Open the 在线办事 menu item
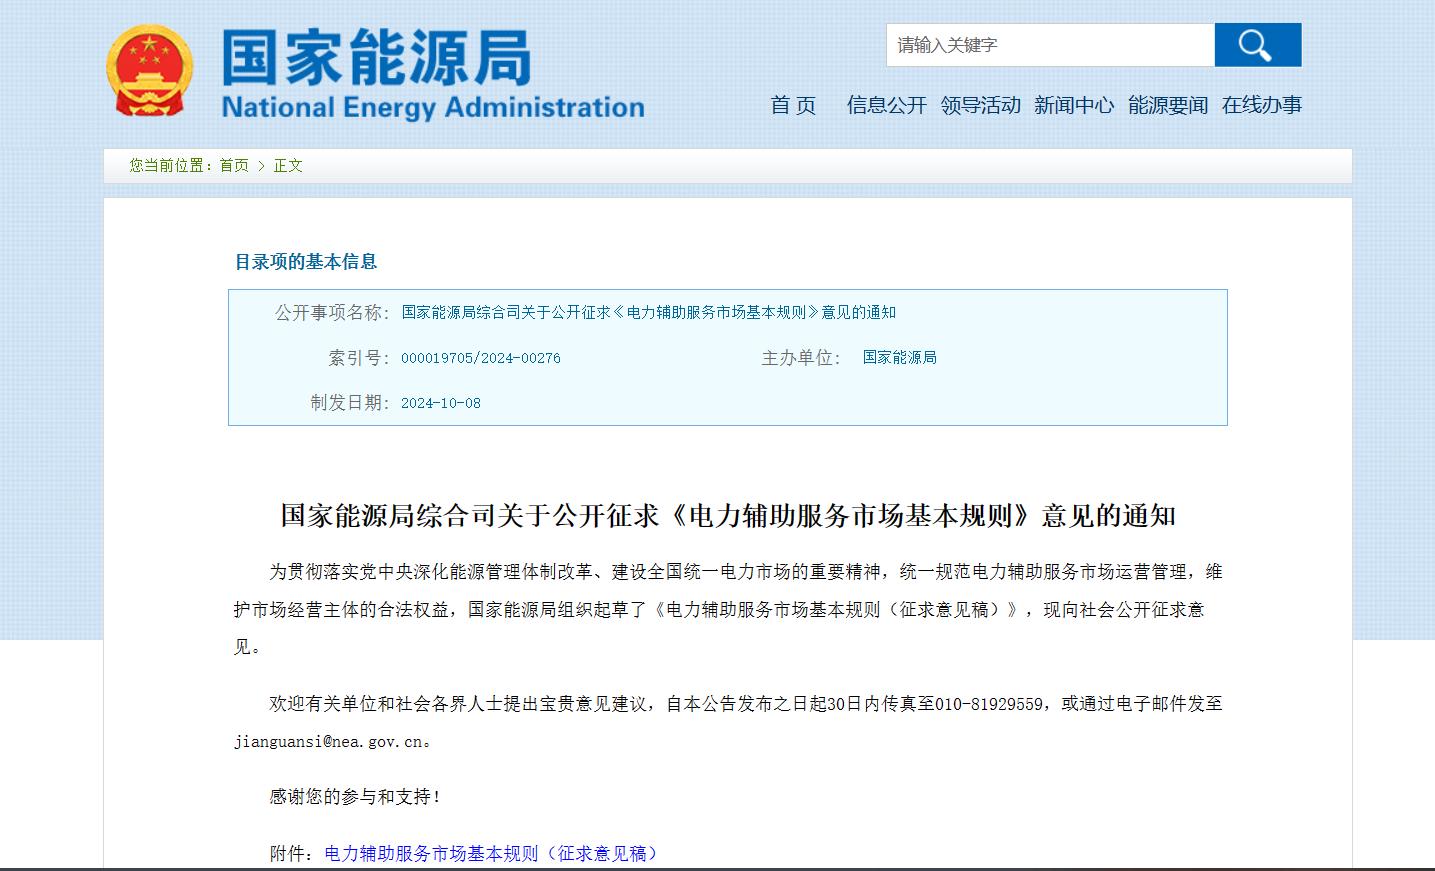 pos(1262,105)
